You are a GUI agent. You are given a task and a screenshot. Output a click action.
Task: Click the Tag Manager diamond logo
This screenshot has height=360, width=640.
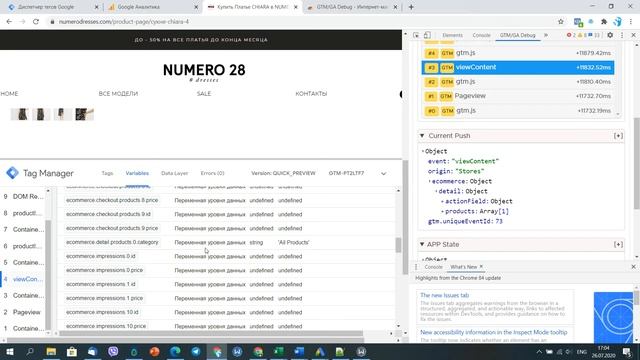point(12,173)
